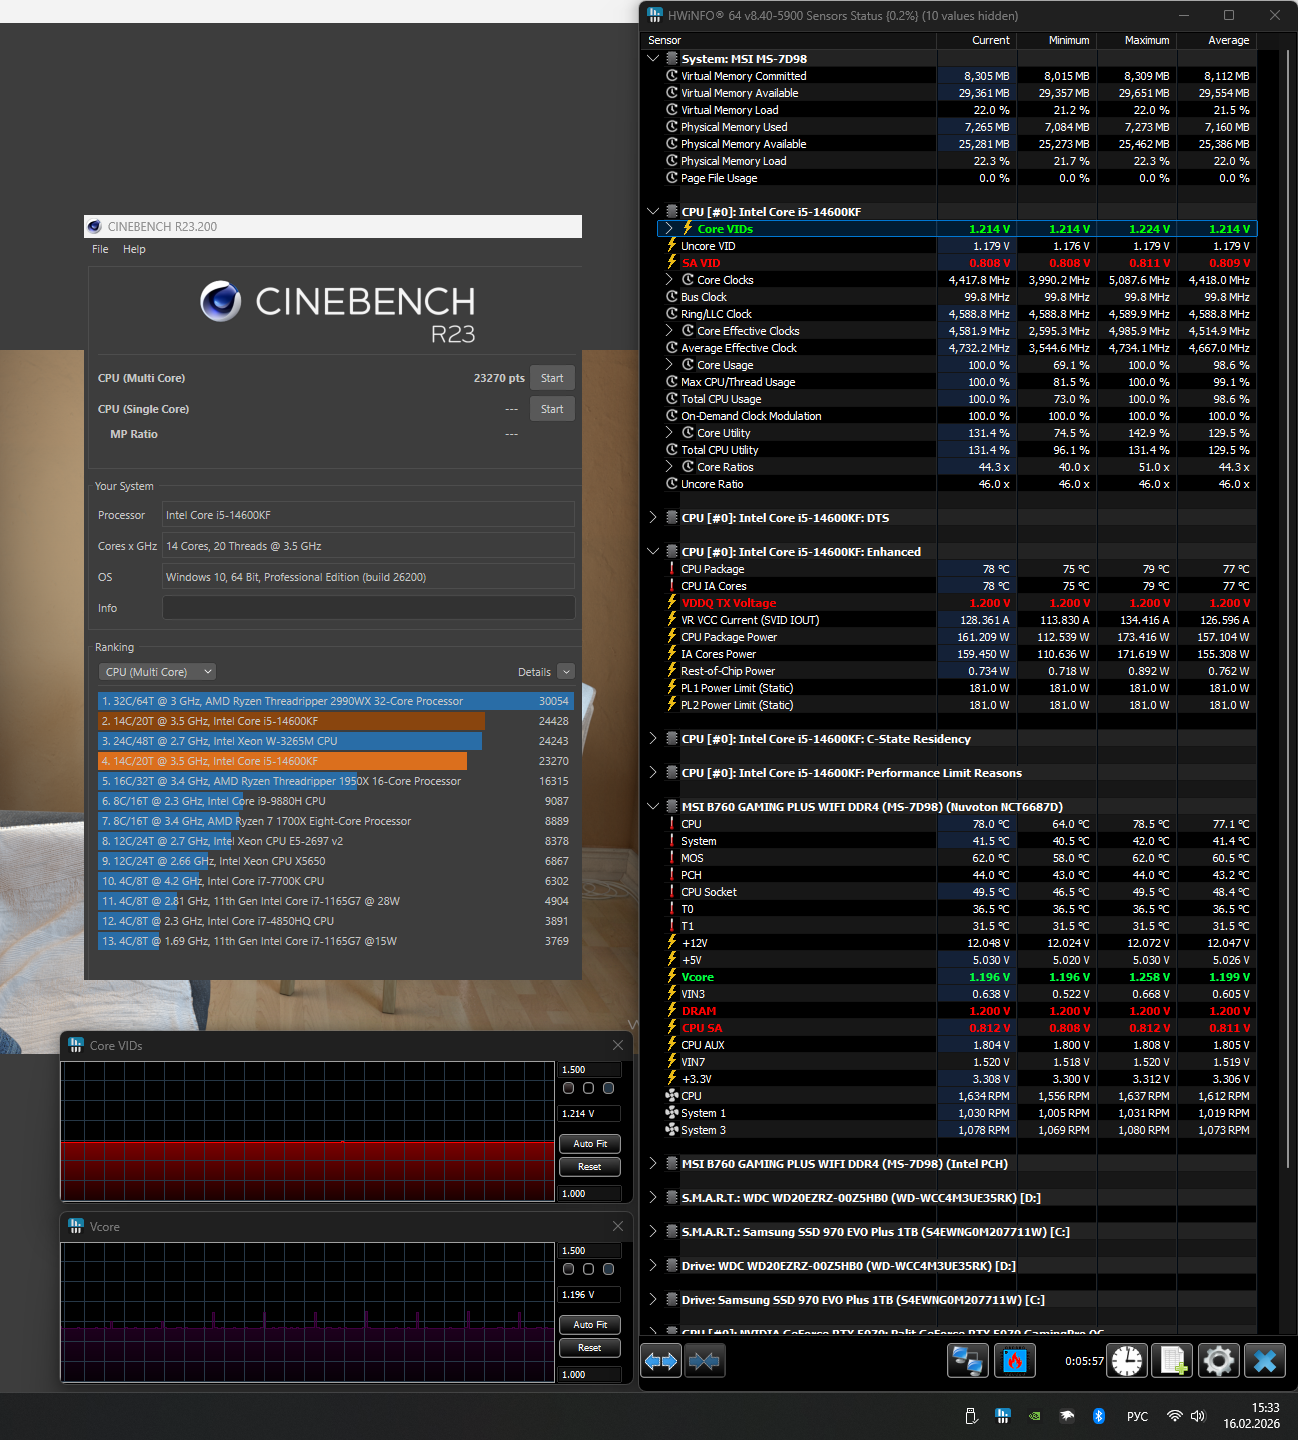1298x1440 pixels.
Task: Click the black middle color swatch in Core VIDs graph
Action: pyautogui.click(x=589, y=1088)
